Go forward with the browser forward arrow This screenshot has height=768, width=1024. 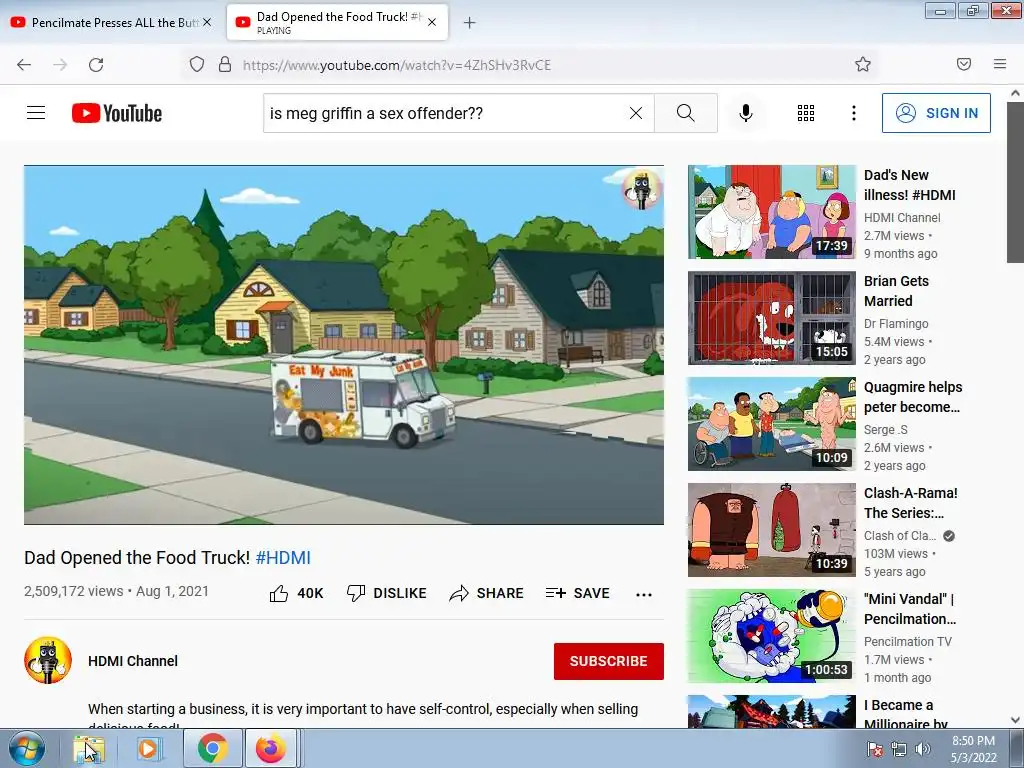[60, 65]
